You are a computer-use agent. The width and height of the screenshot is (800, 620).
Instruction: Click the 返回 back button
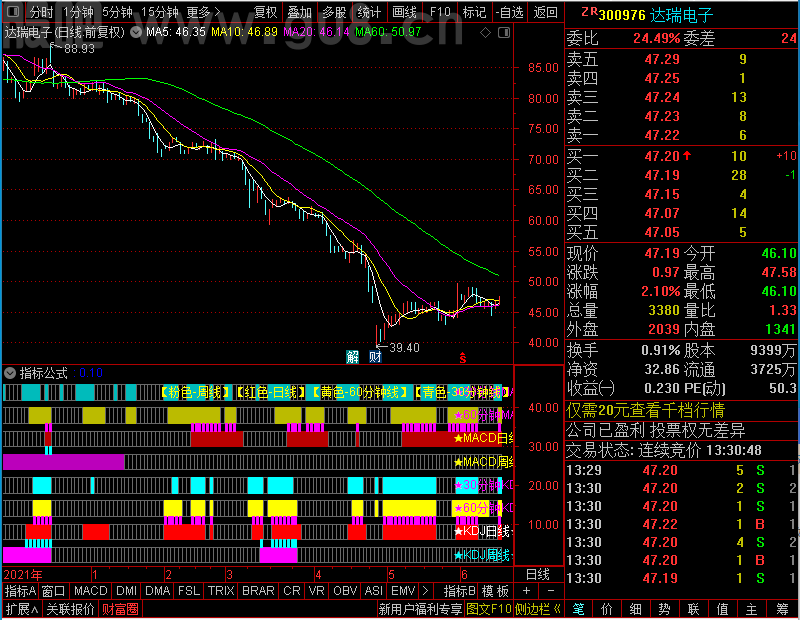coord(545,12)
